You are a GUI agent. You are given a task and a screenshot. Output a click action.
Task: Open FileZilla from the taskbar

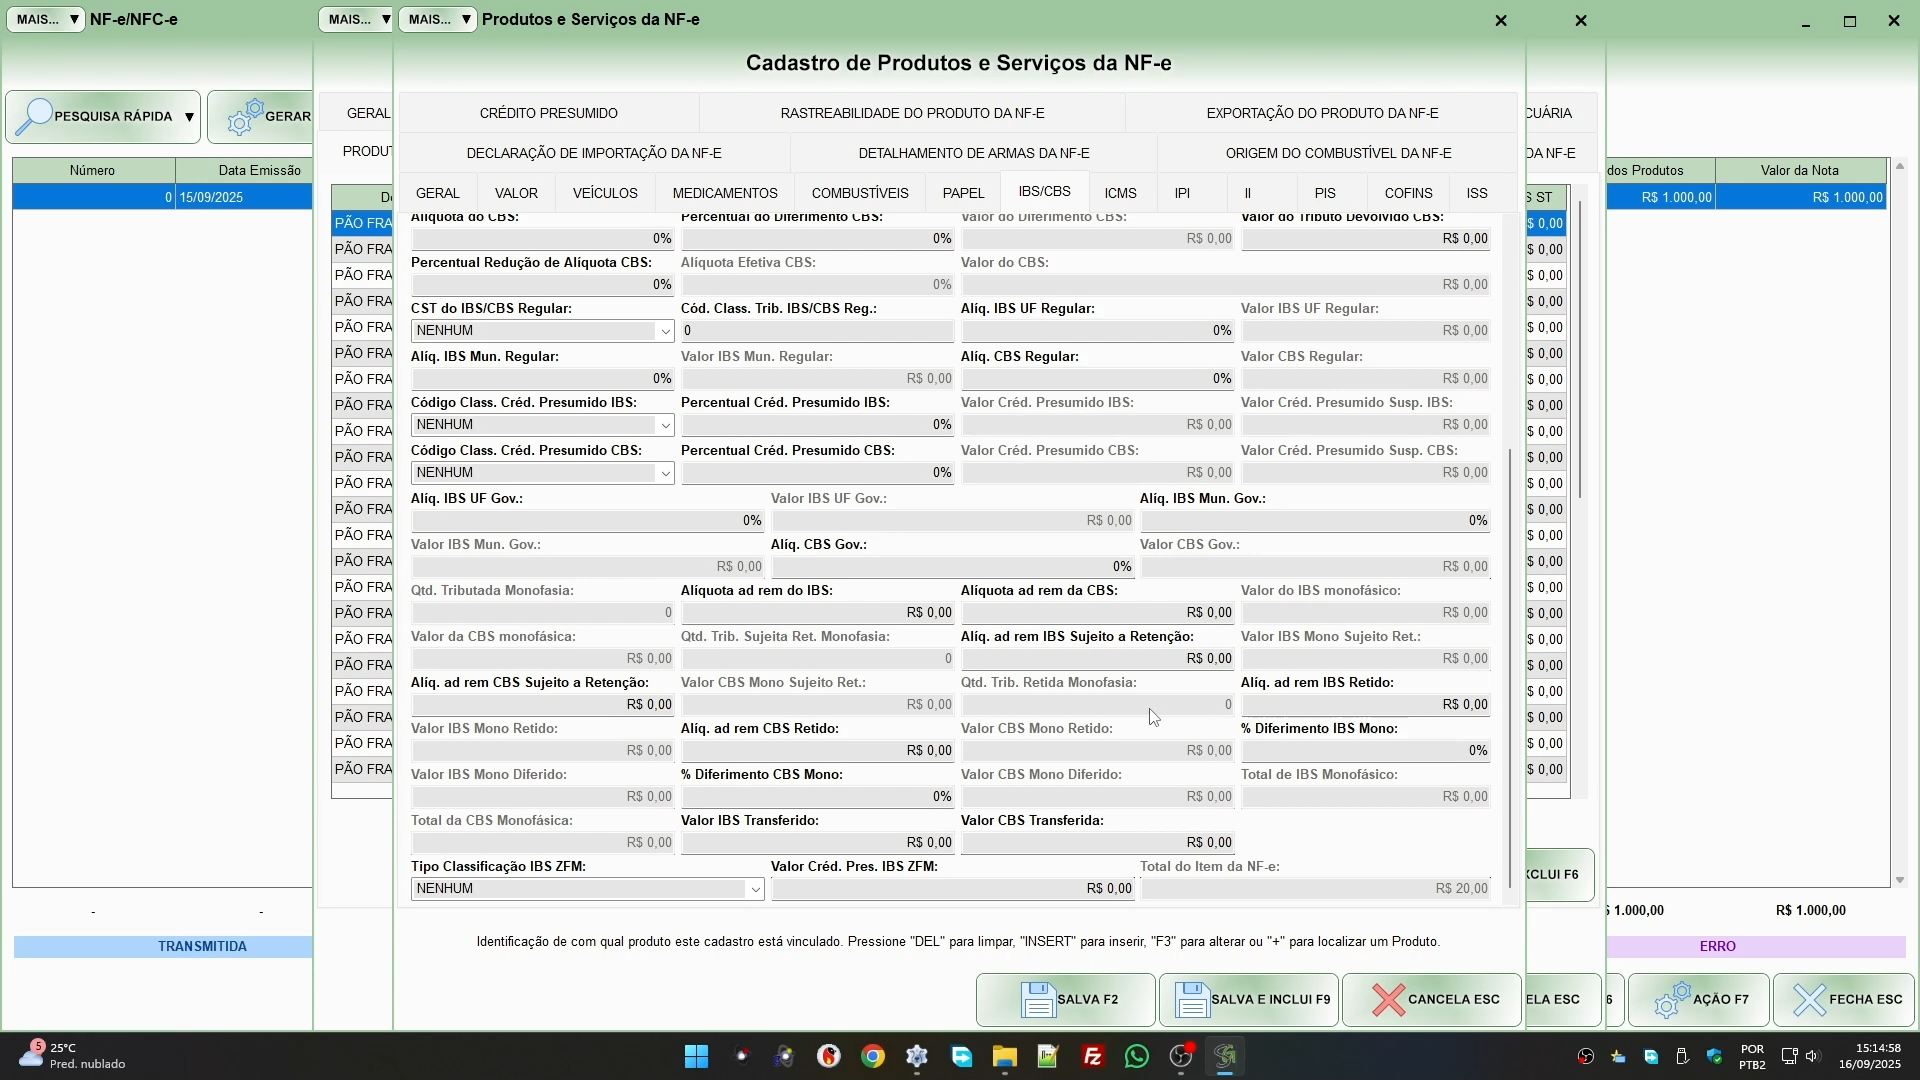[x=1093, y=1057]
